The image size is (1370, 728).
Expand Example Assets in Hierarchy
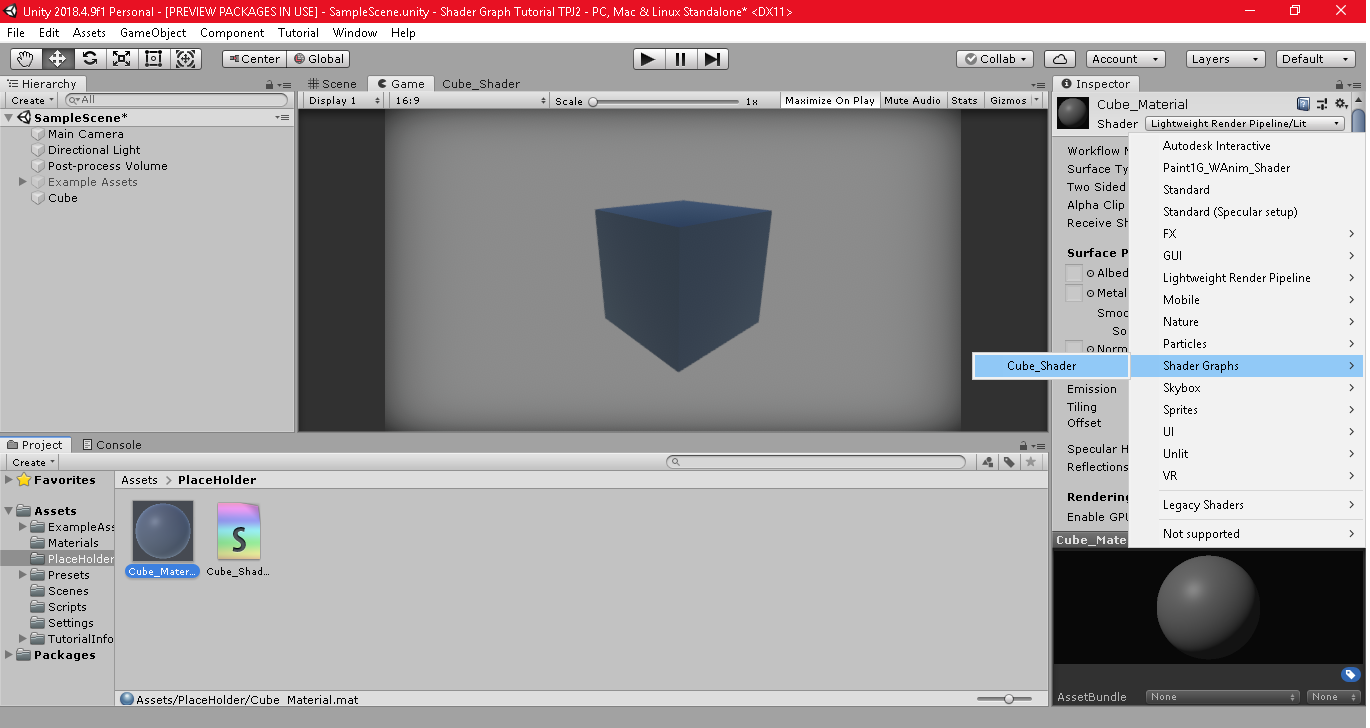(x=23, y=182)
